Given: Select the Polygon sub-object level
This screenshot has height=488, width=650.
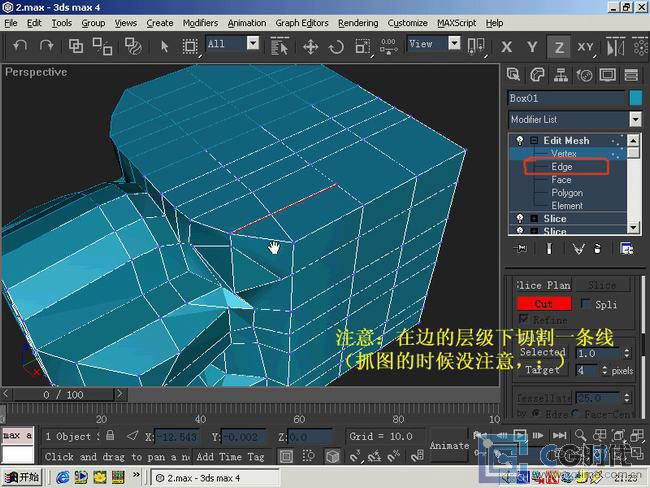Looking at the screenshot, I should pos(567,193).
